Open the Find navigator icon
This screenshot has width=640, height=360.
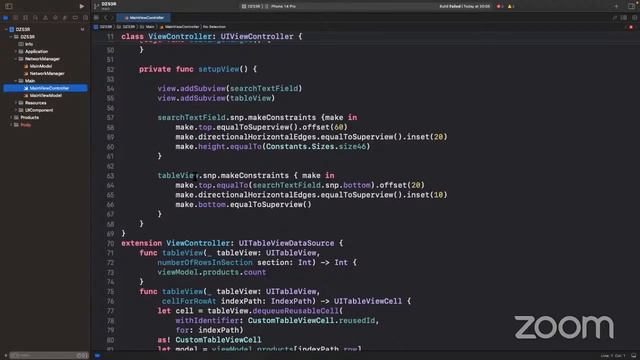pyautogui.click(x=35, y=18)
